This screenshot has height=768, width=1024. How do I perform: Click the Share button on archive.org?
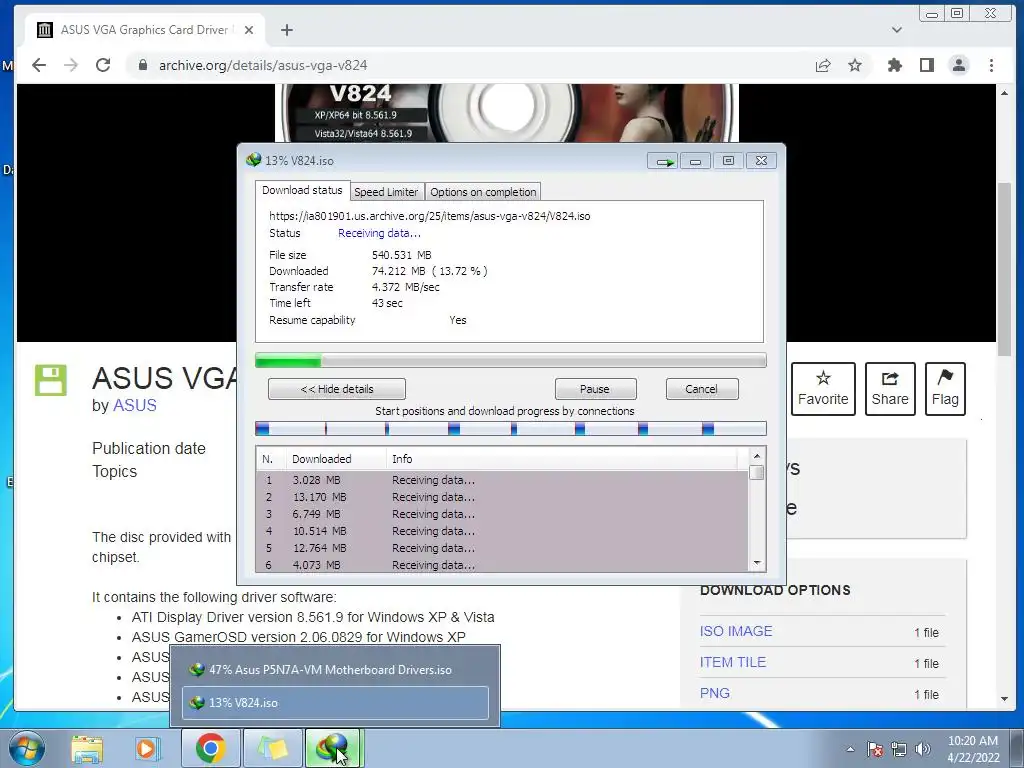(890, 389)
